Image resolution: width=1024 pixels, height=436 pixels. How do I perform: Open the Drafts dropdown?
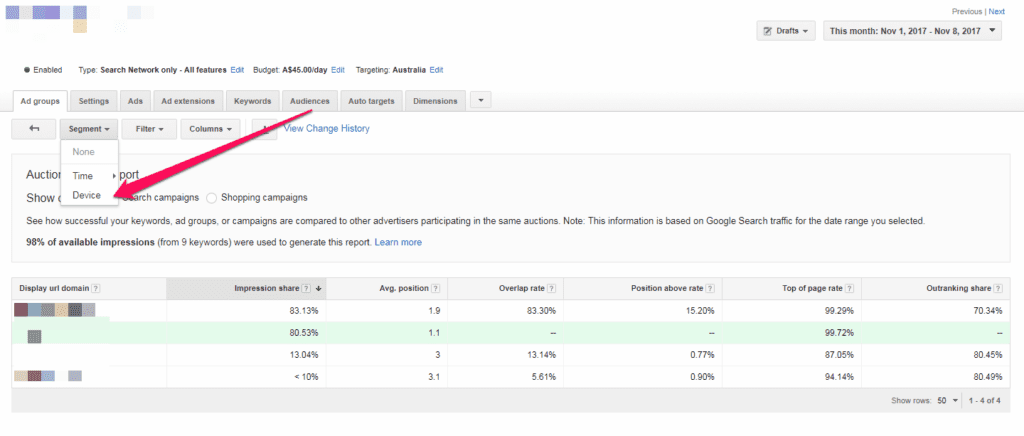786,31
